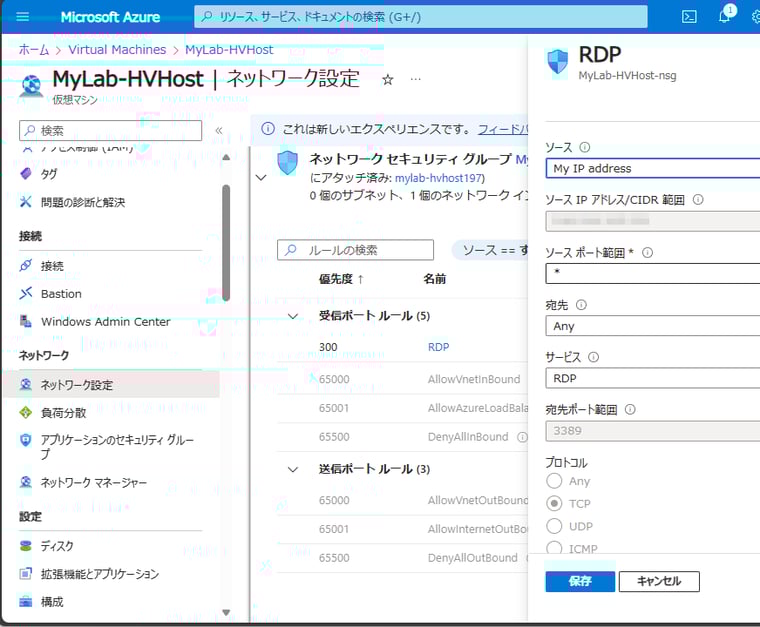Image resolution: width=760 pixels, height=627 pixels.
Task: Focus the ルールの検索 field
Action: click(355, 250)
